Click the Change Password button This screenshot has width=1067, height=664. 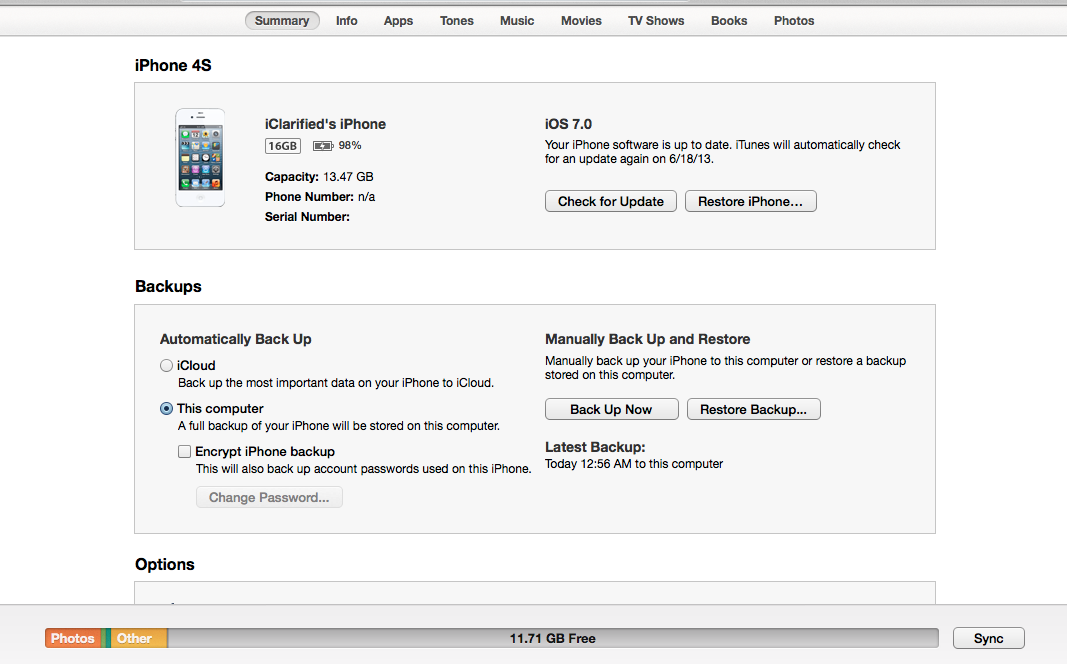tap(269, 497)
